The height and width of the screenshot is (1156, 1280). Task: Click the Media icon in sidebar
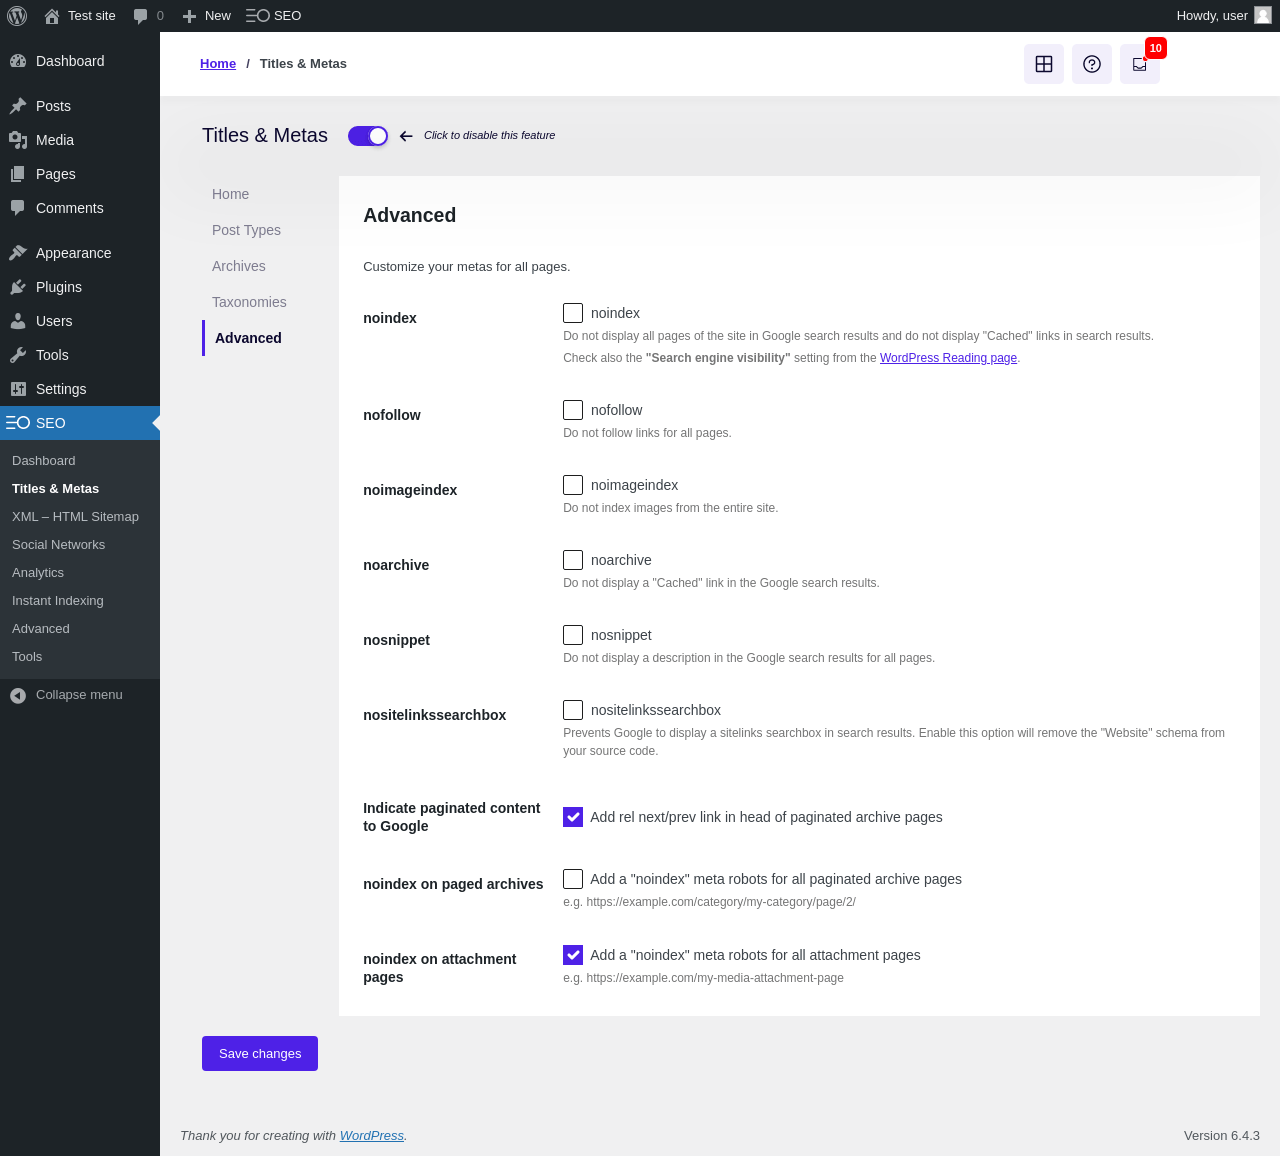[18, 140]
